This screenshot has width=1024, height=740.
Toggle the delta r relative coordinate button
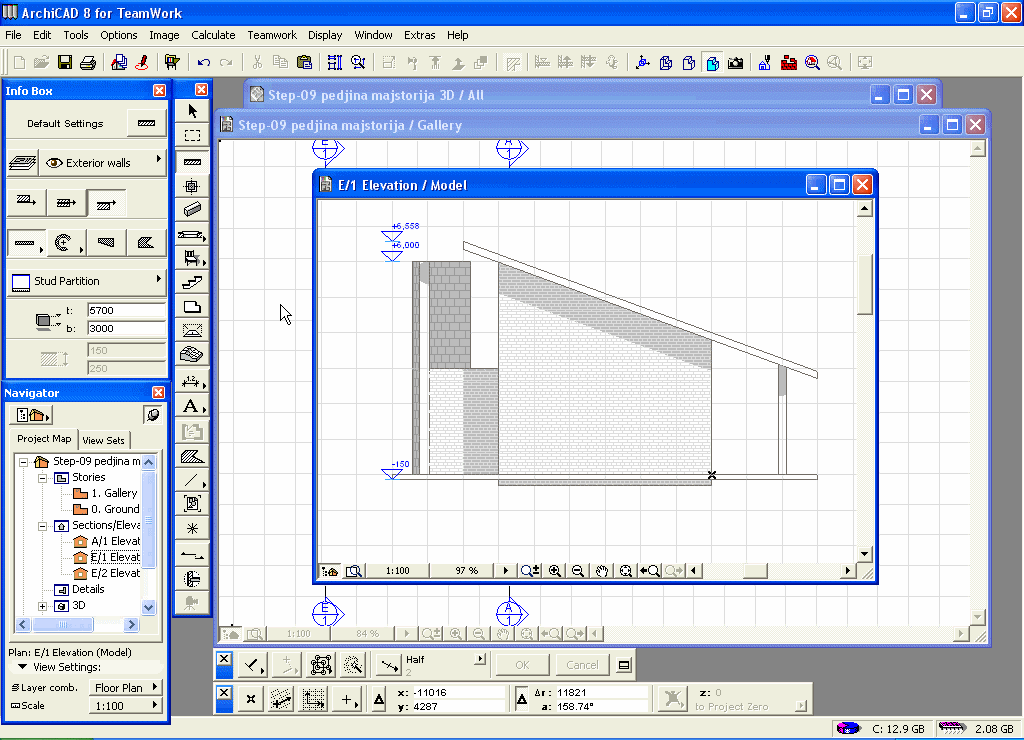click(x=523, y=699)
